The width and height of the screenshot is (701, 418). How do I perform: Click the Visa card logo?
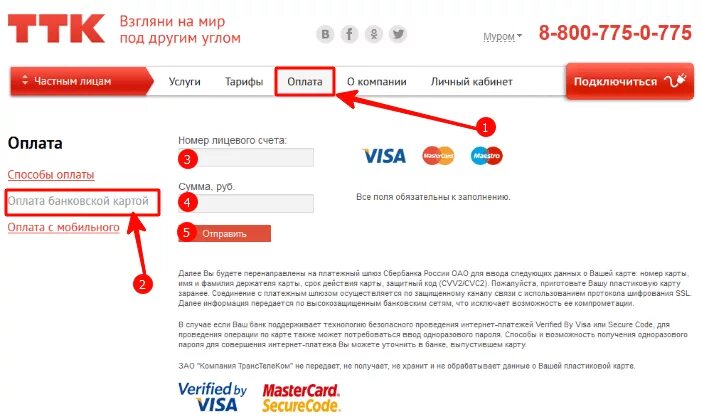tap(384, 156)
